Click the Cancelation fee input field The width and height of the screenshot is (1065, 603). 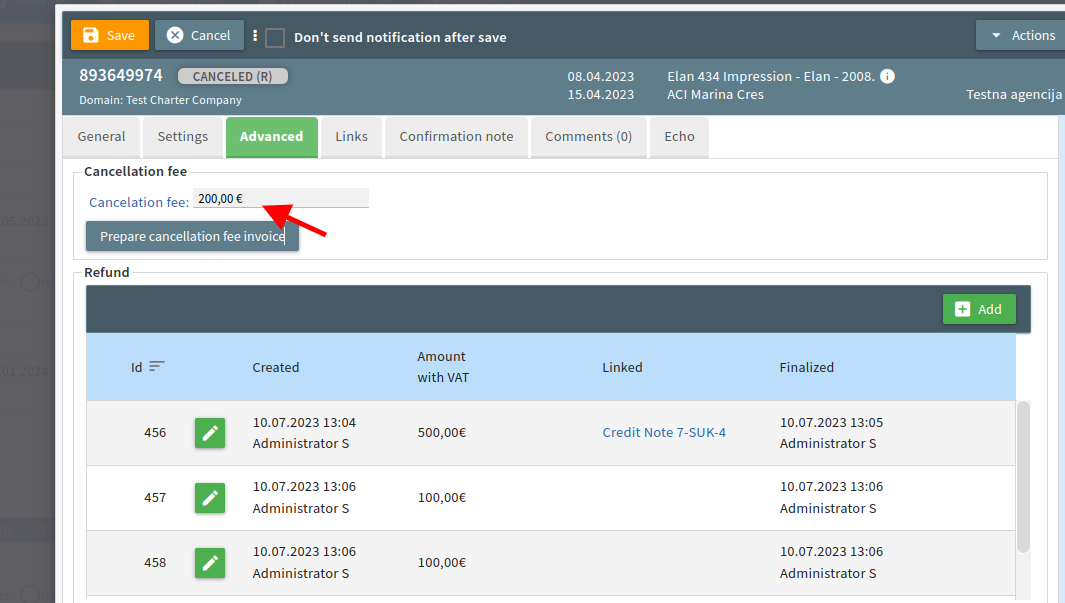pyautogui.click(x=281, y=198)
